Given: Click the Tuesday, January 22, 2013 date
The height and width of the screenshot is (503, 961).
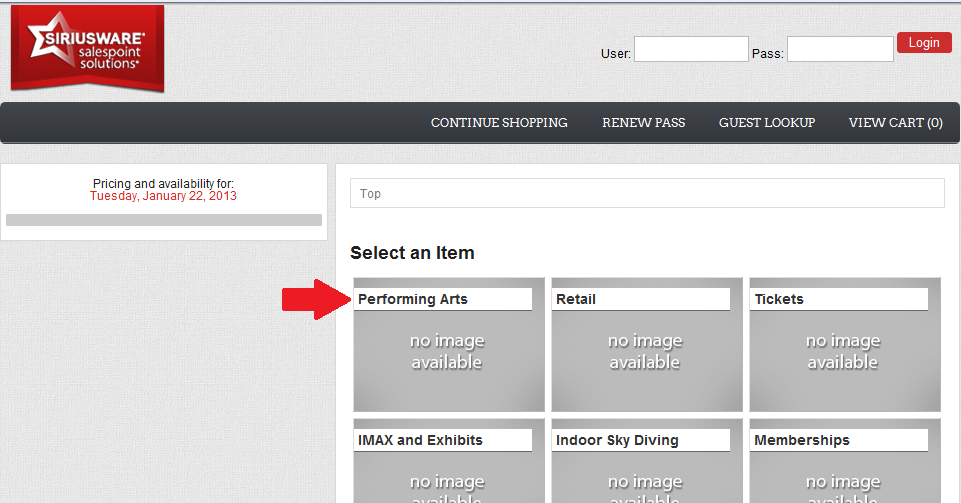Looking at the screenshot, I should [163, 196].
